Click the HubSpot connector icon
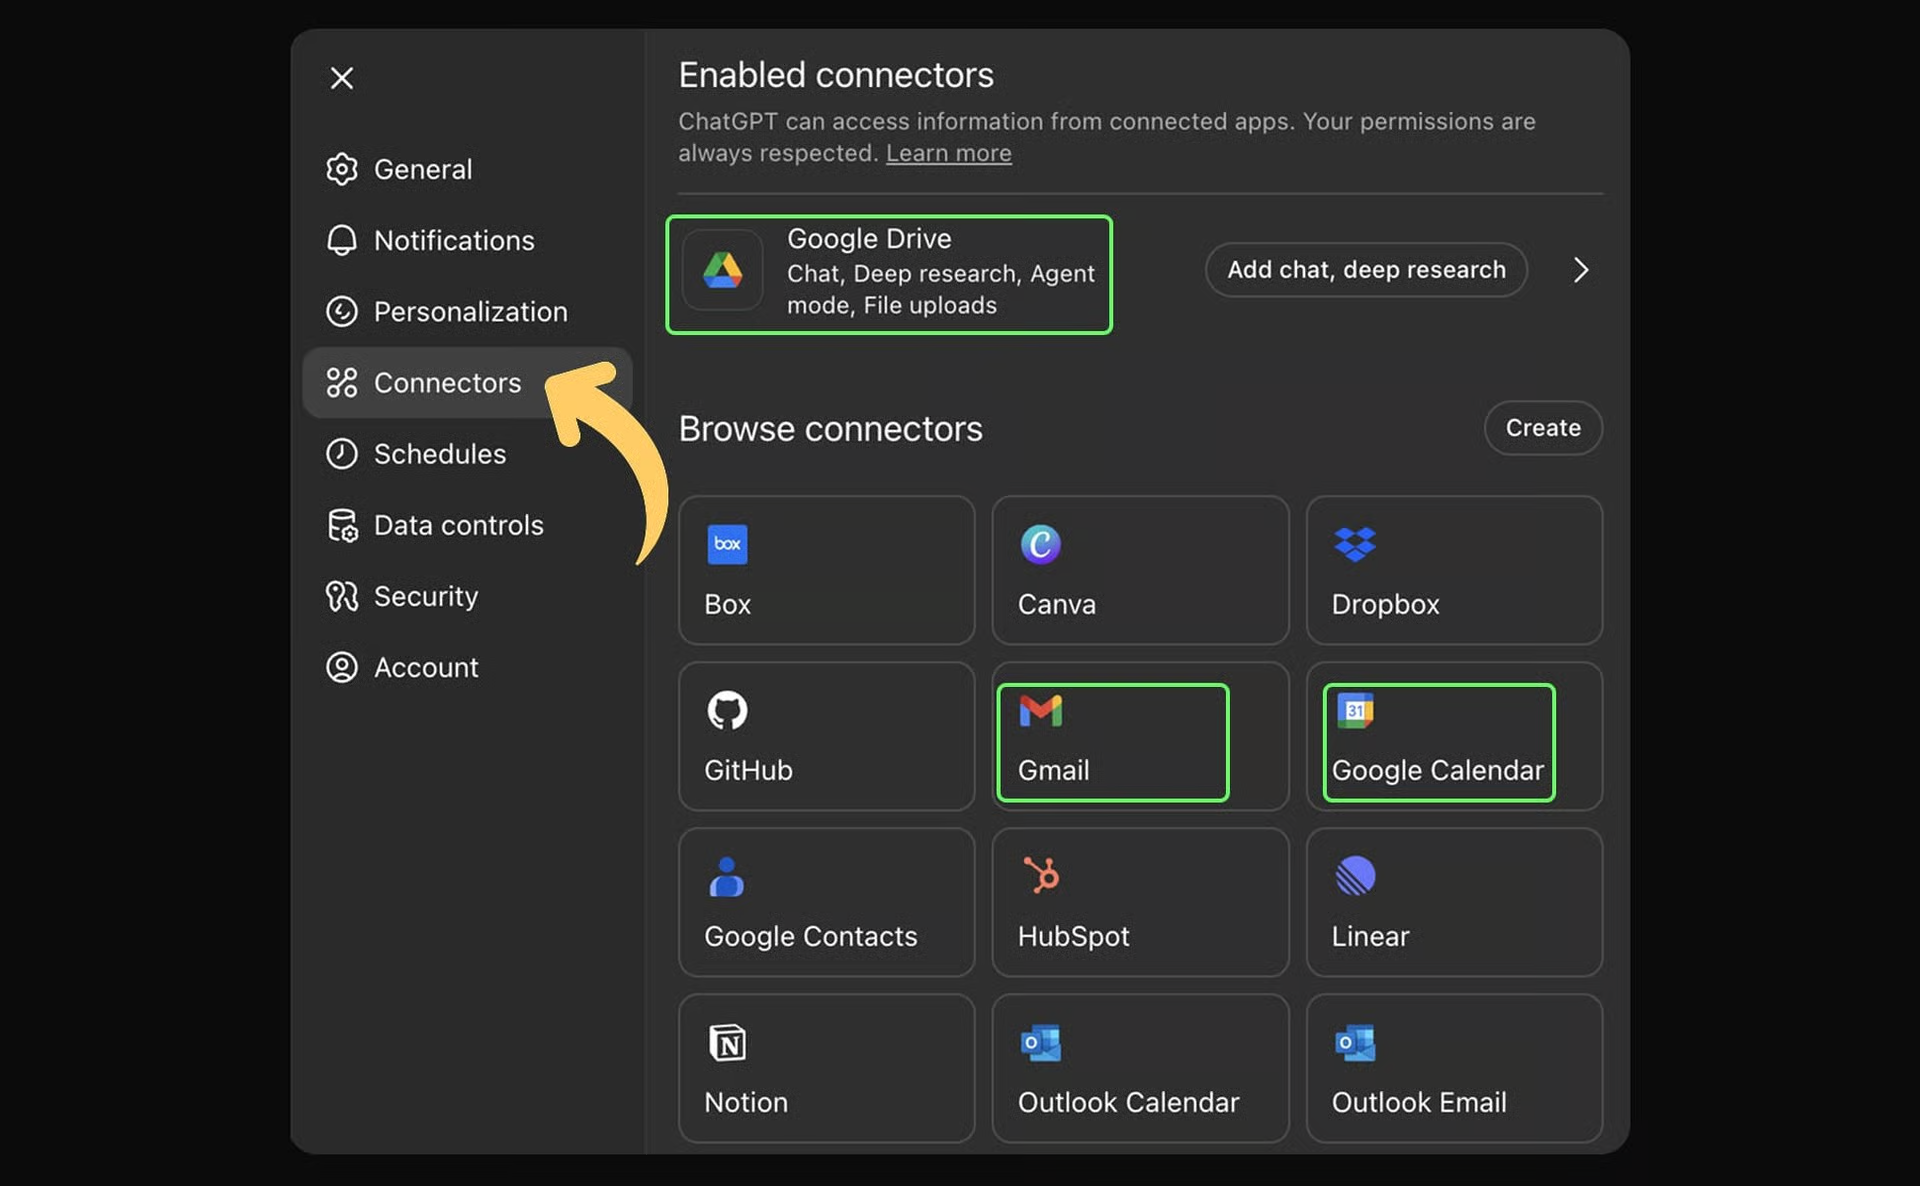1920x1186 pixels. (x=1040, y=876)
